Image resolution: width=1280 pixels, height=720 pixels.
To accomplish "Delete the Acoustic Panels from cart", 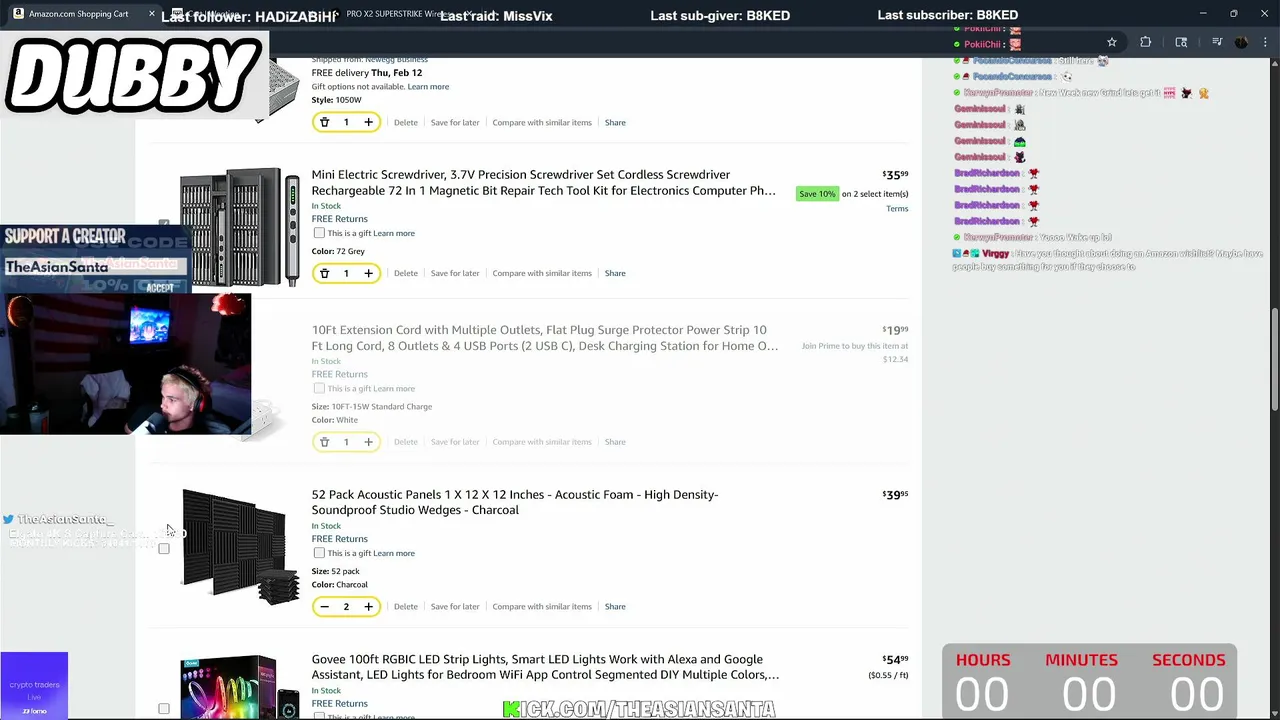I will tap(406, 606).
